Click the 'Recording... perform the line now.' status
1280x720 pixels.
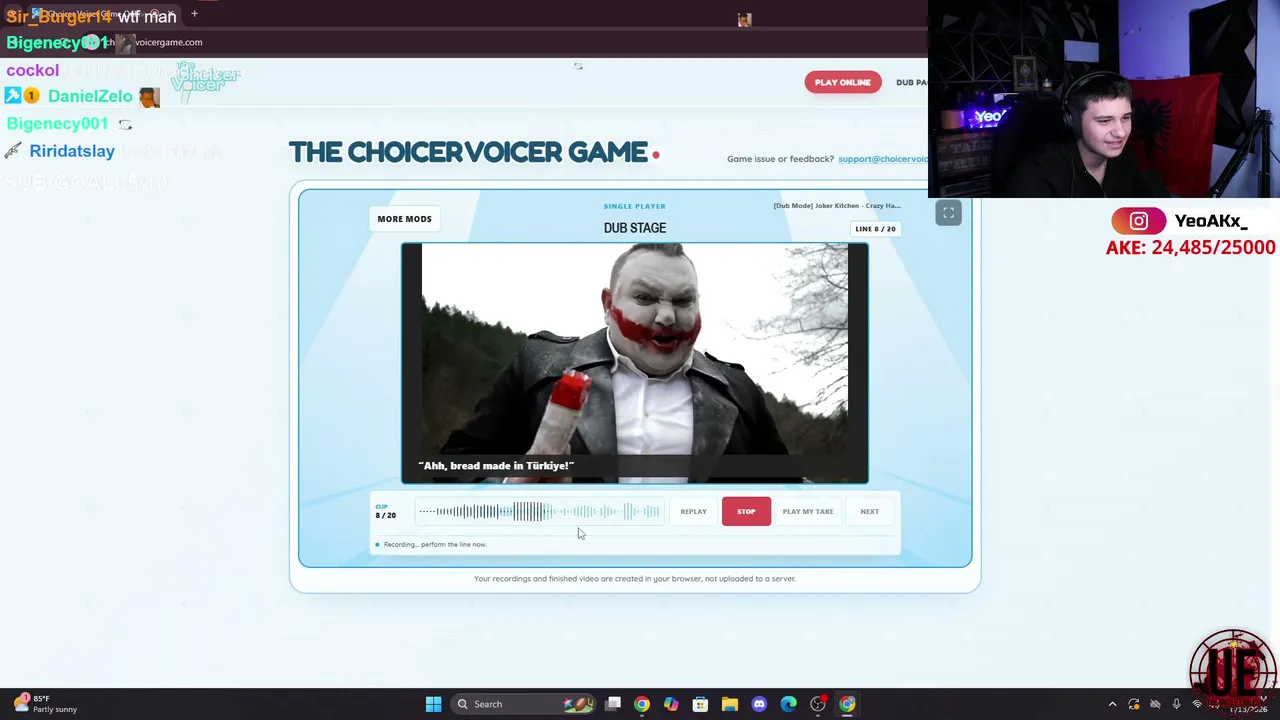point(435,545)
